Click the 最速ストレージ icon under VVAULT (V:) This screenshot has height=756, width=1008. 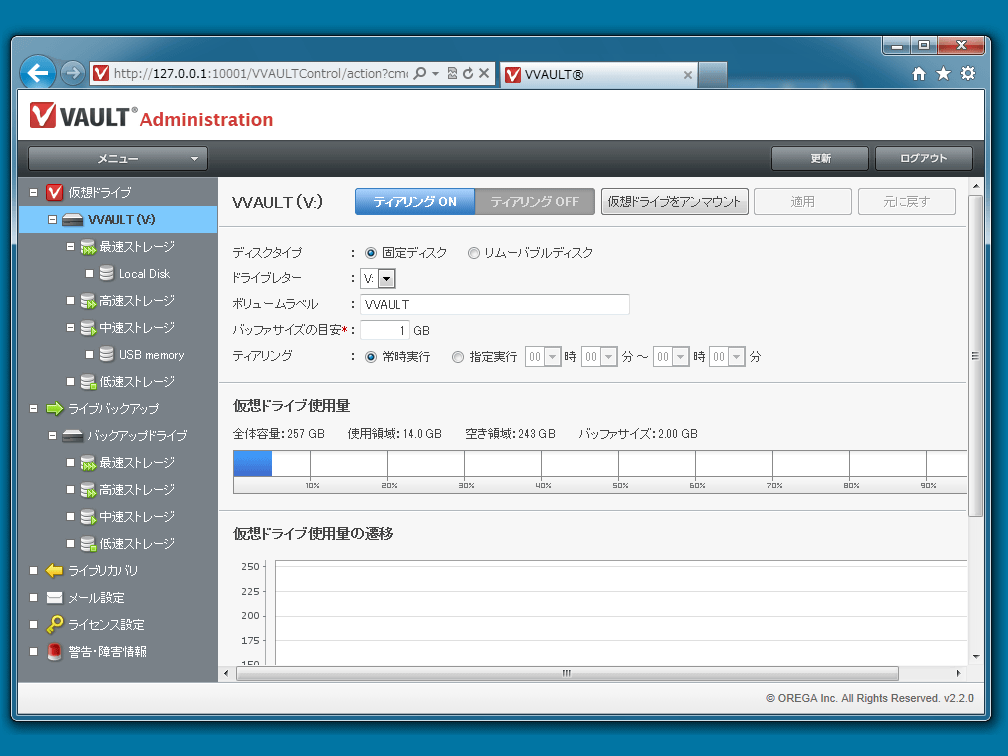click(88, 247)
